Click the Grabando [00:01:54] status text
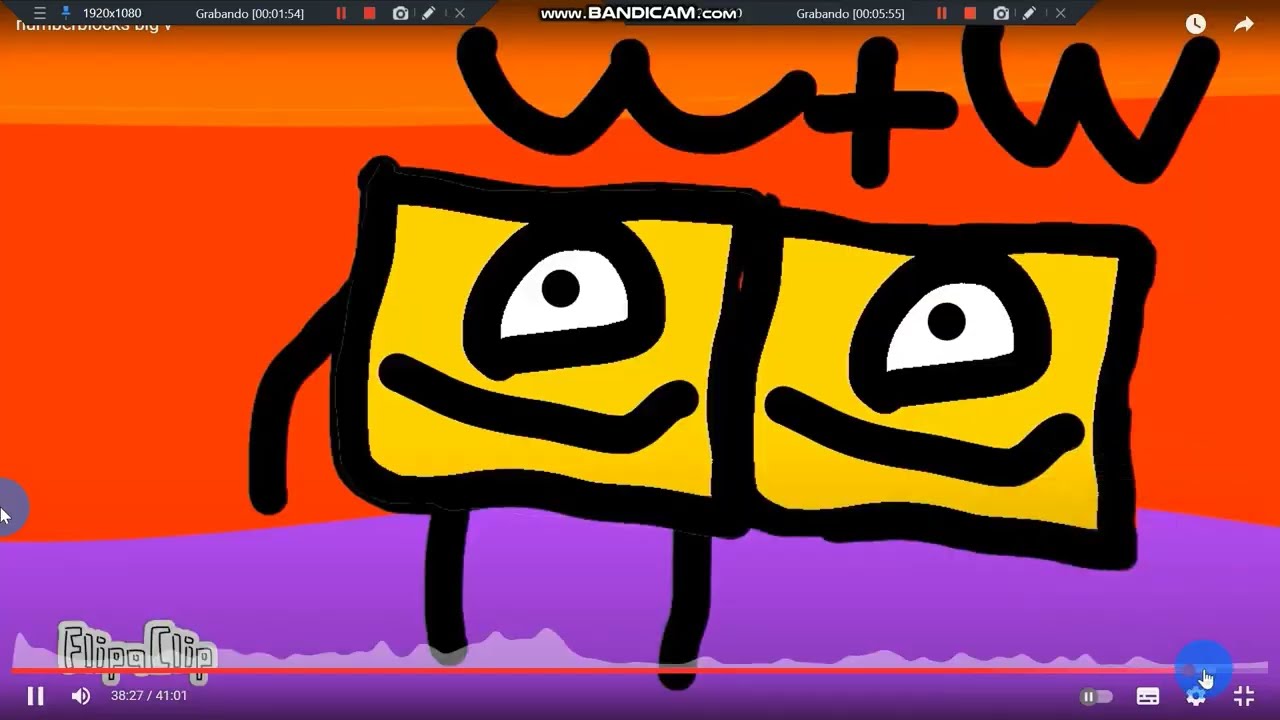Screen dimensions: 1280x720 tap(250, 14)
